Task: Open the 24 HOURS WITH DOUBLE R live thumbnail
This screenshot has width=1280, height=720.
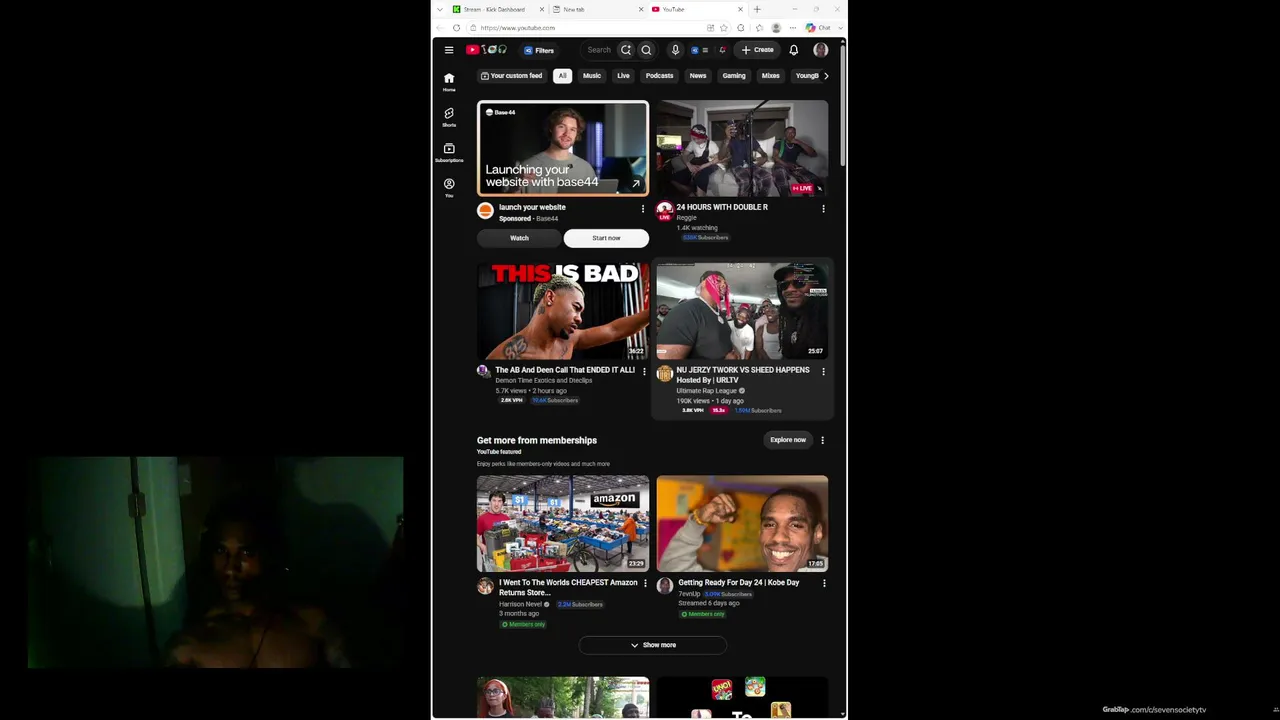Action: 742,148
